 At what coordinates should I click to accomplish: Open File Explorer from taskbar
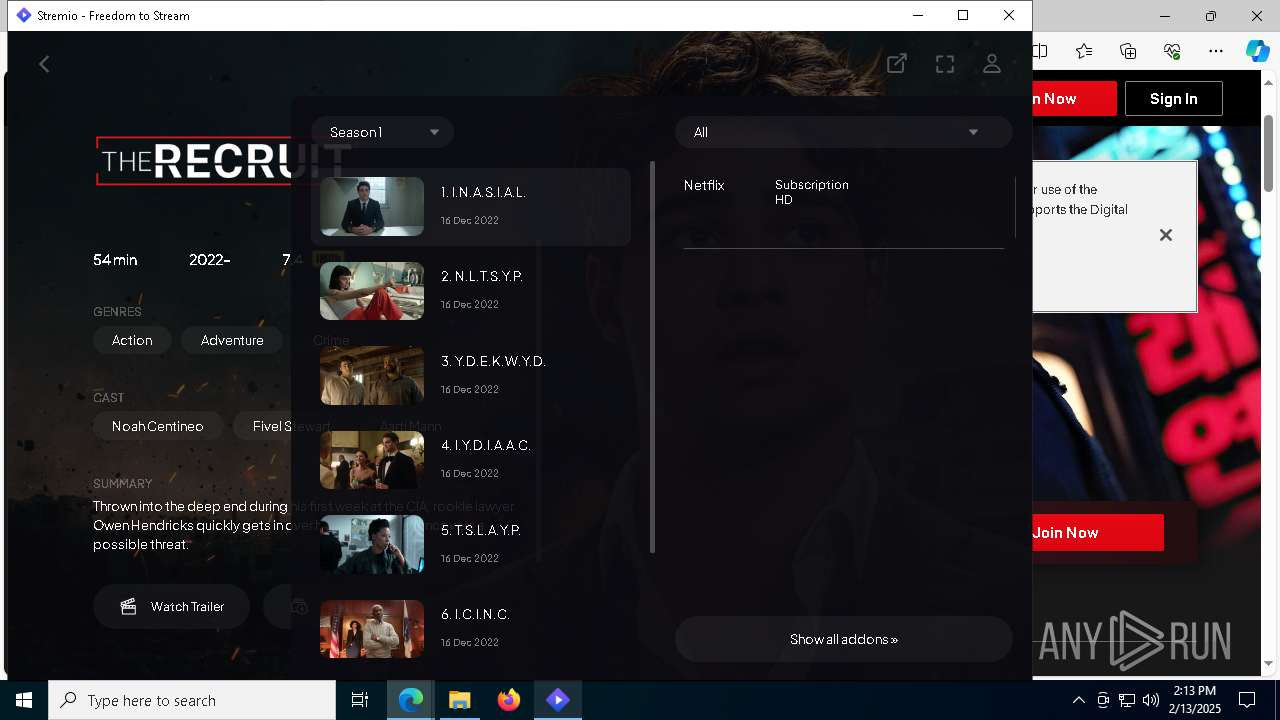click(459, 700)
